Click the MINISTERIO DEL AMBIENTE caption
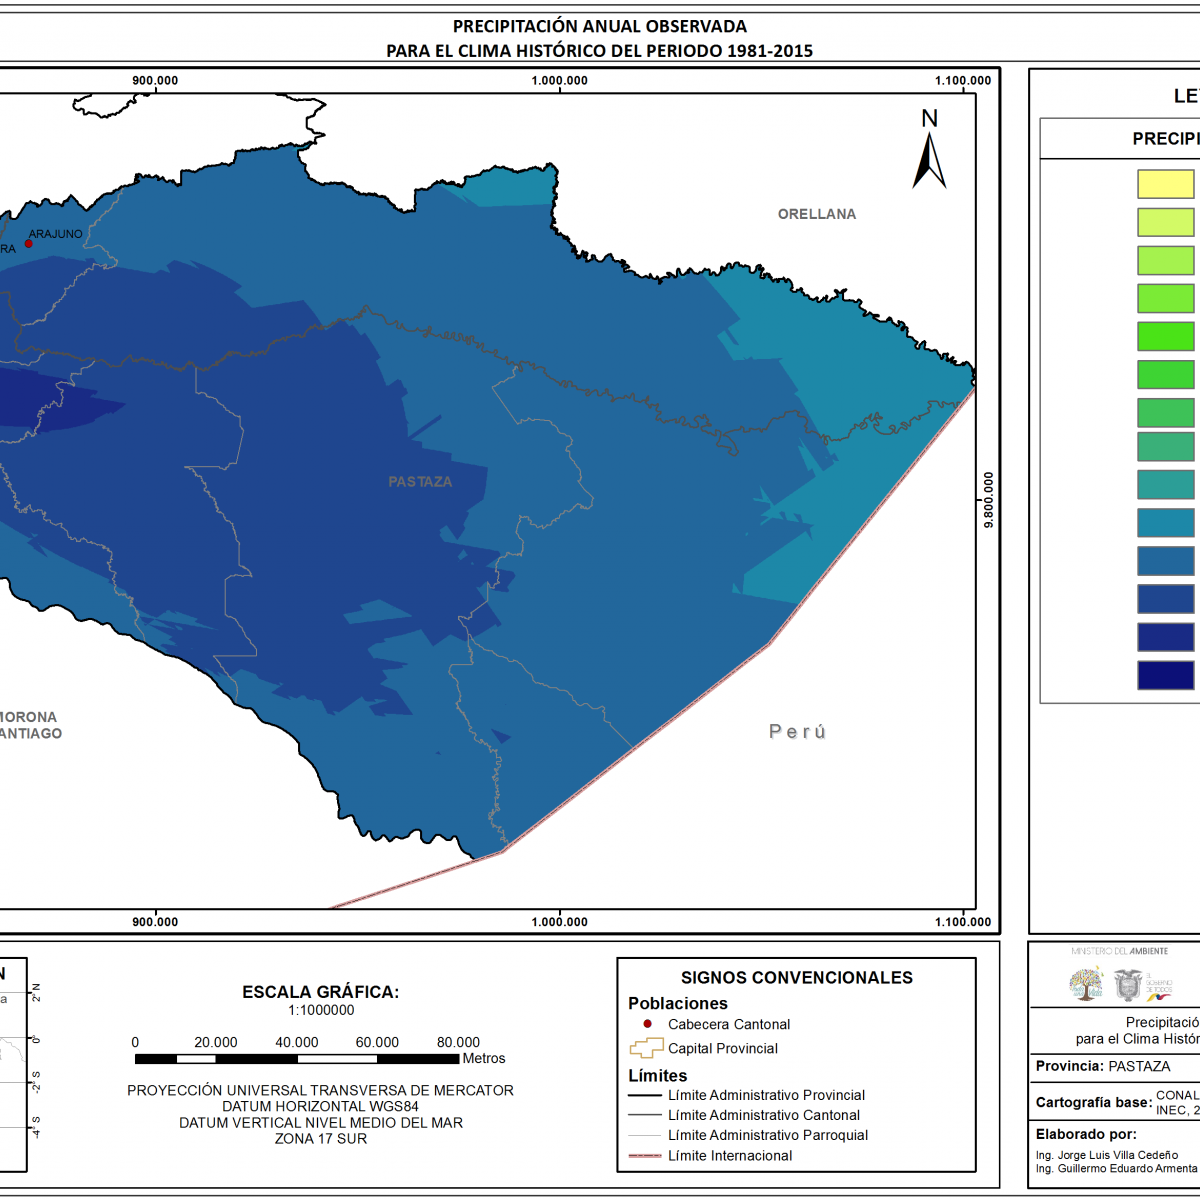 (1120, 951)
